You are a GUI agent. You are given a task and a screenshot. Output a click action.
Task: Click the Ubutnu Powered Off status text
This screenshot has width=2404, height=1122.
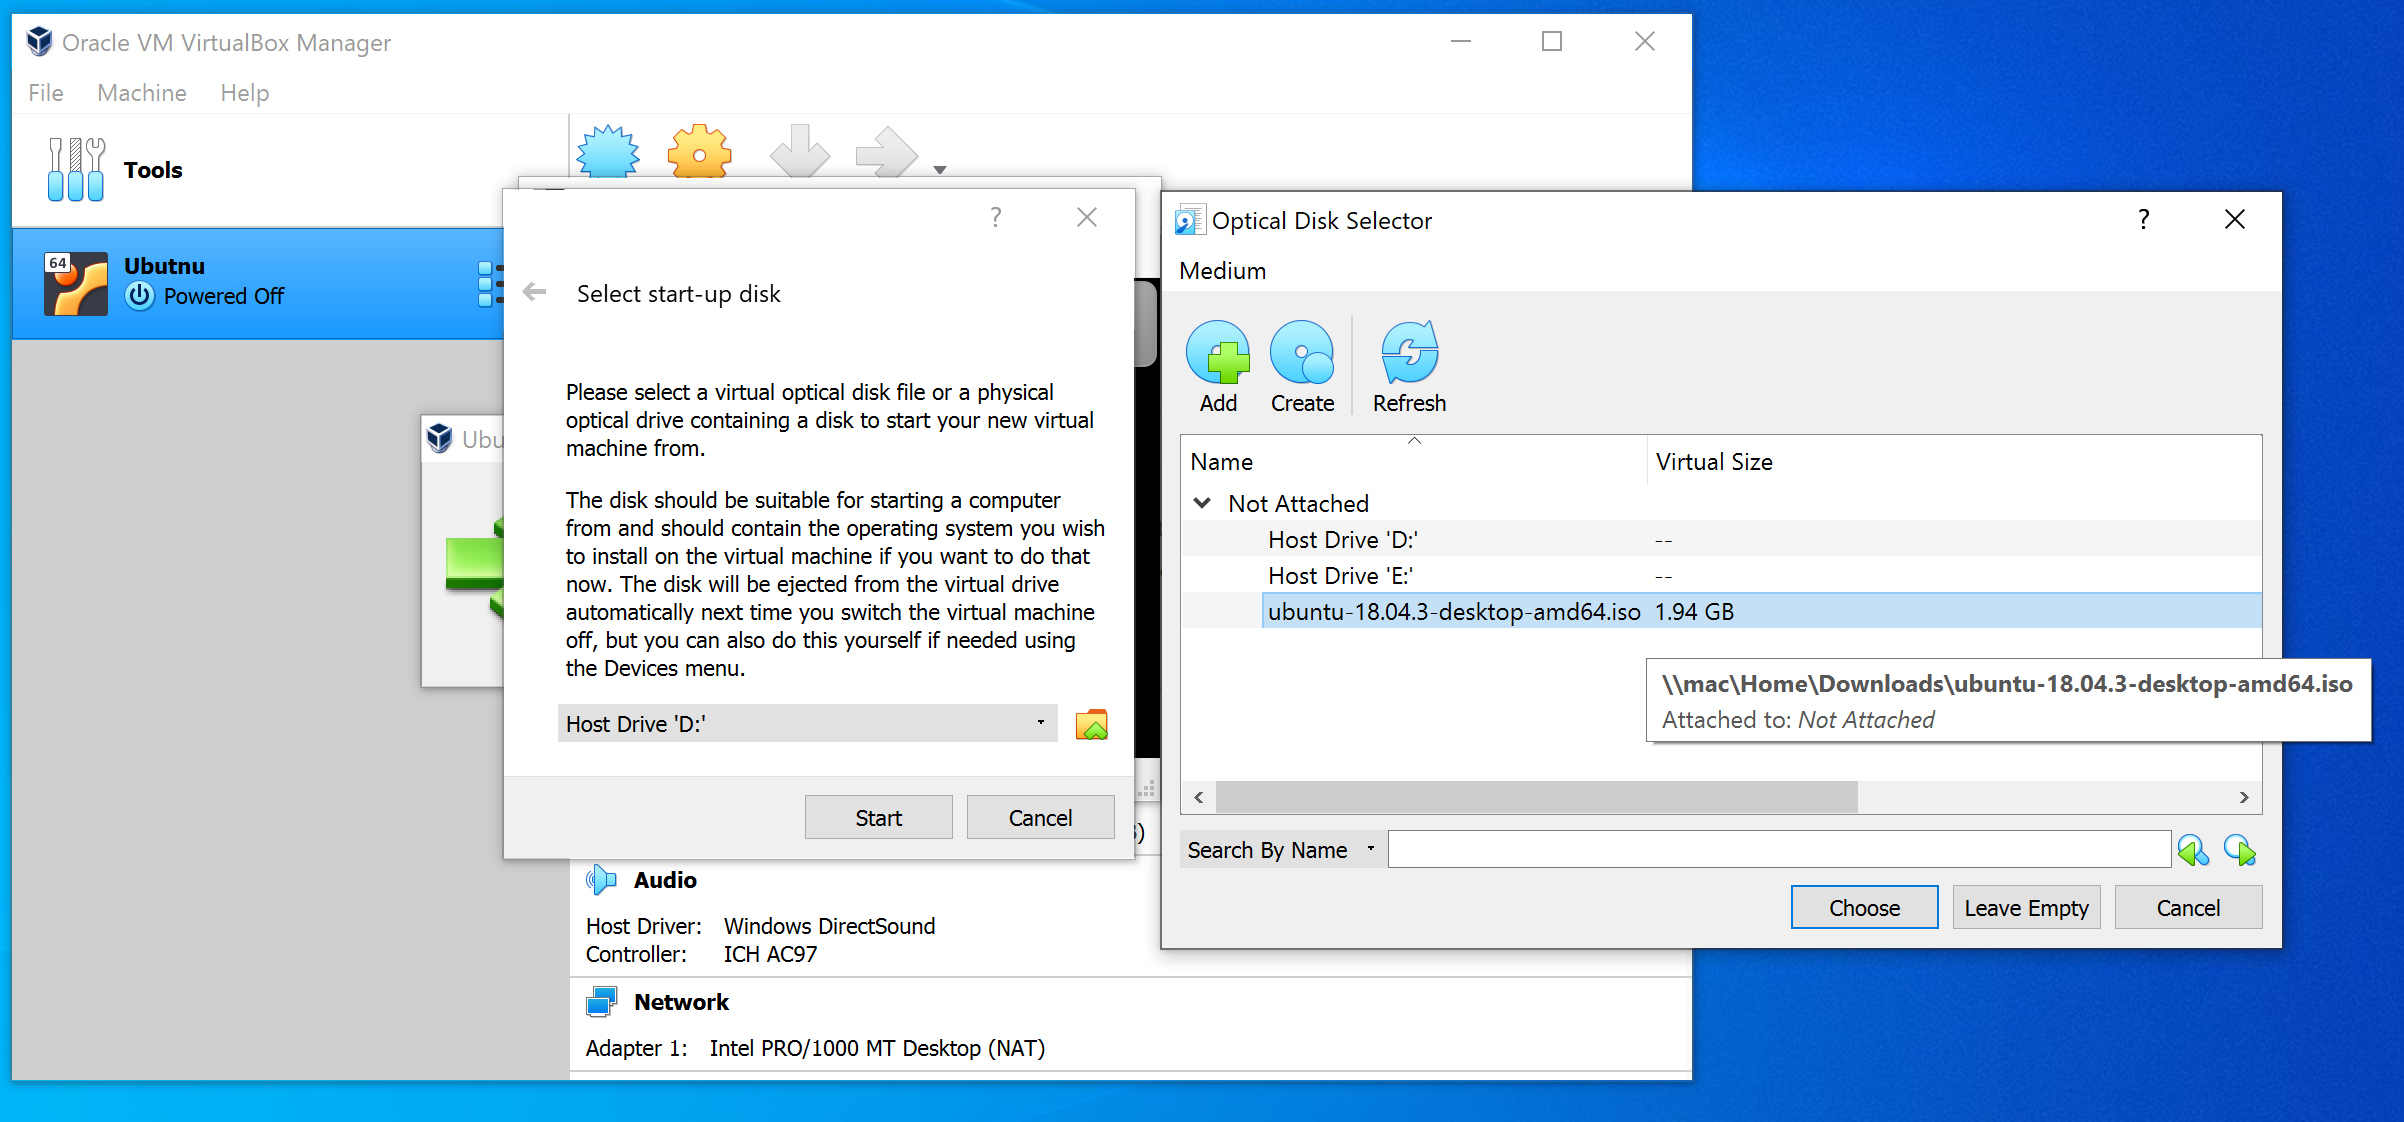click(x=223, y=296)
